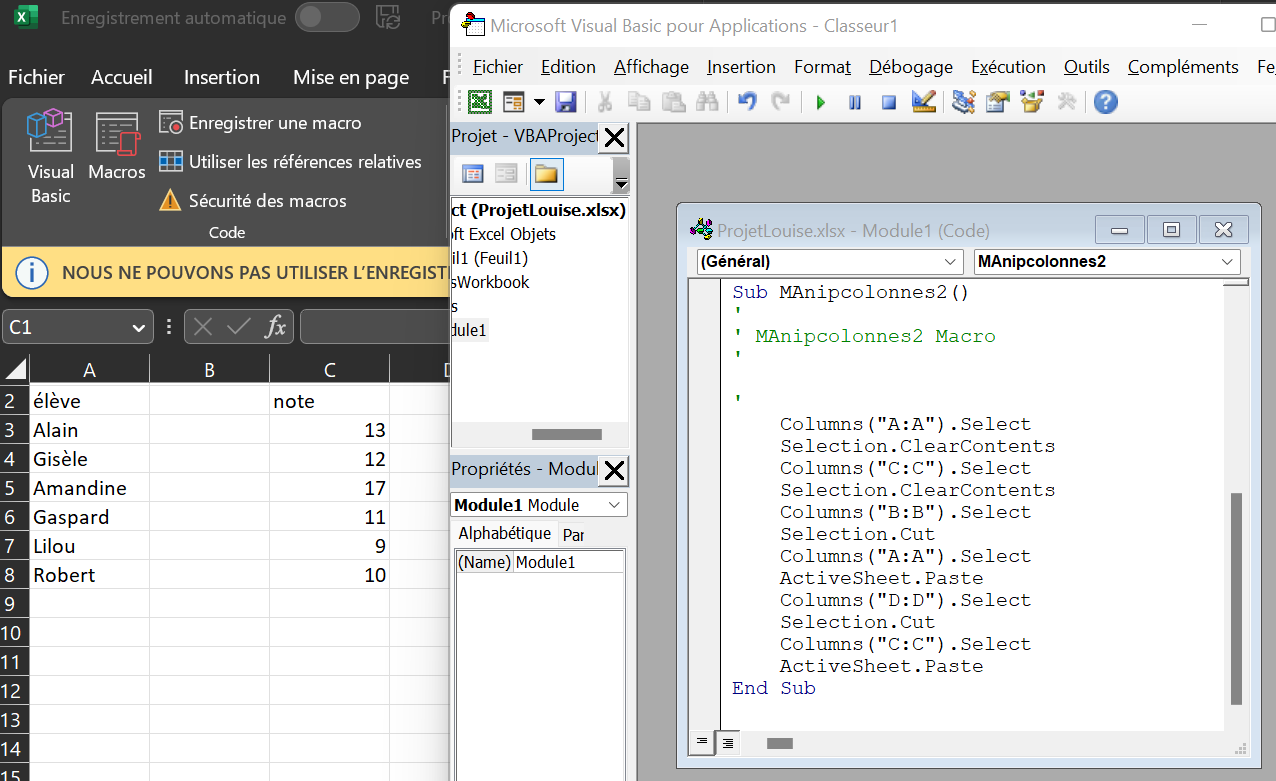Select cell with note value 17
The image size is (1276, 781).
pyautogui.click(x=329, y=488)
